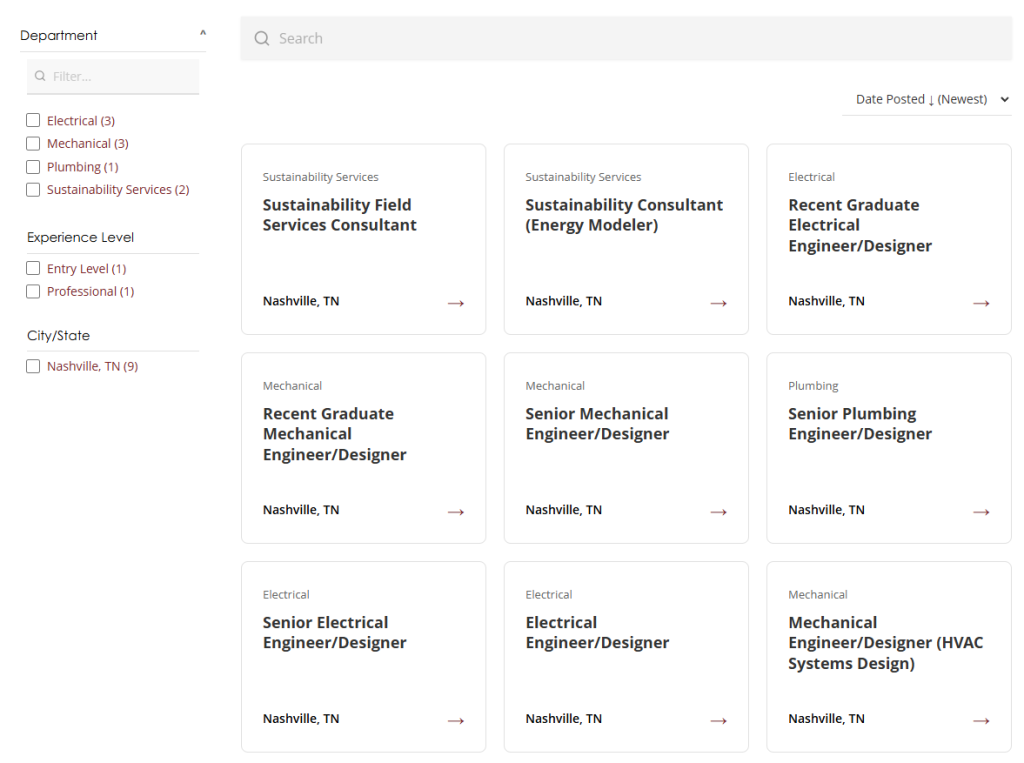Open the Senior Mechanical Engineer/Designer job posting
This screenshot has width=1024, height=763.
click(597, 423)
